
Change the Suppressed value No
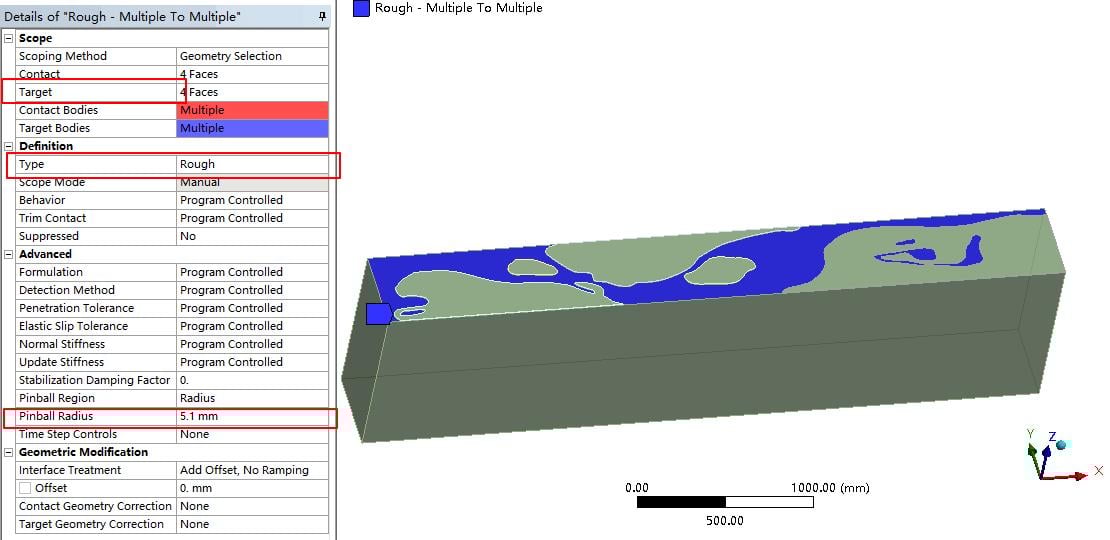[x=252, y=236]
